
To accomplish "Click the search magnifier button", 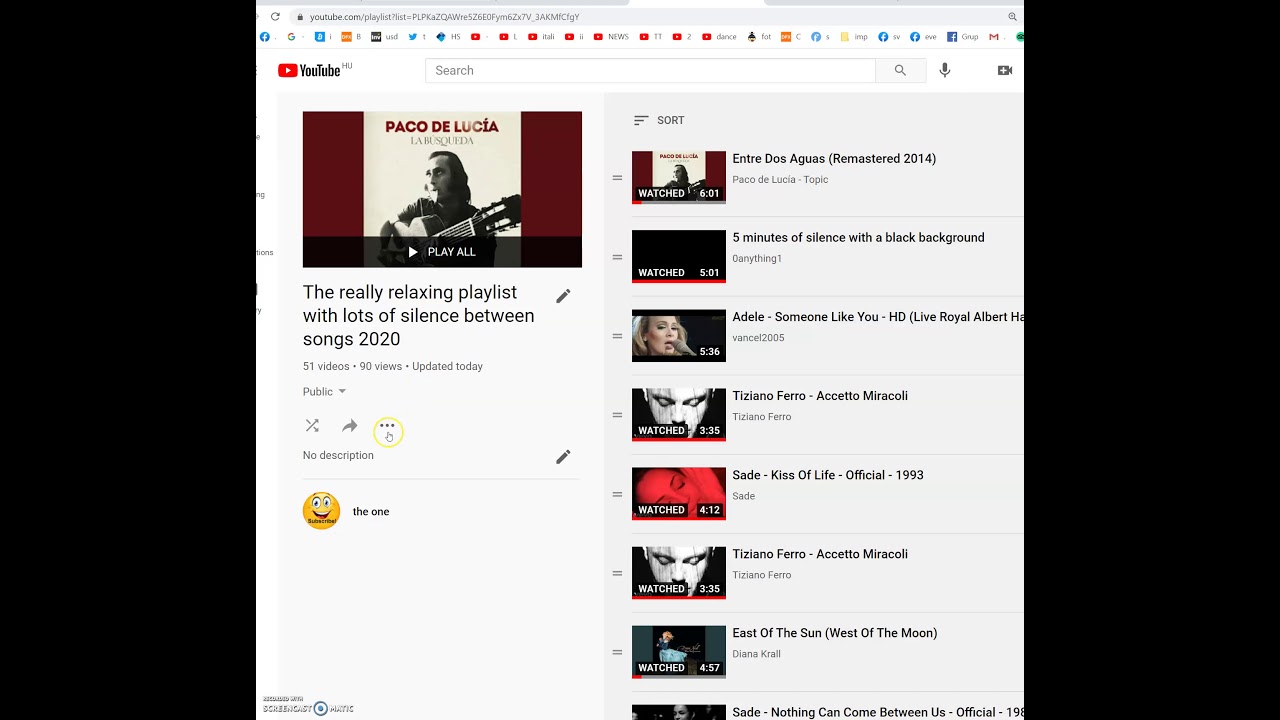I will tap(900, 70).
